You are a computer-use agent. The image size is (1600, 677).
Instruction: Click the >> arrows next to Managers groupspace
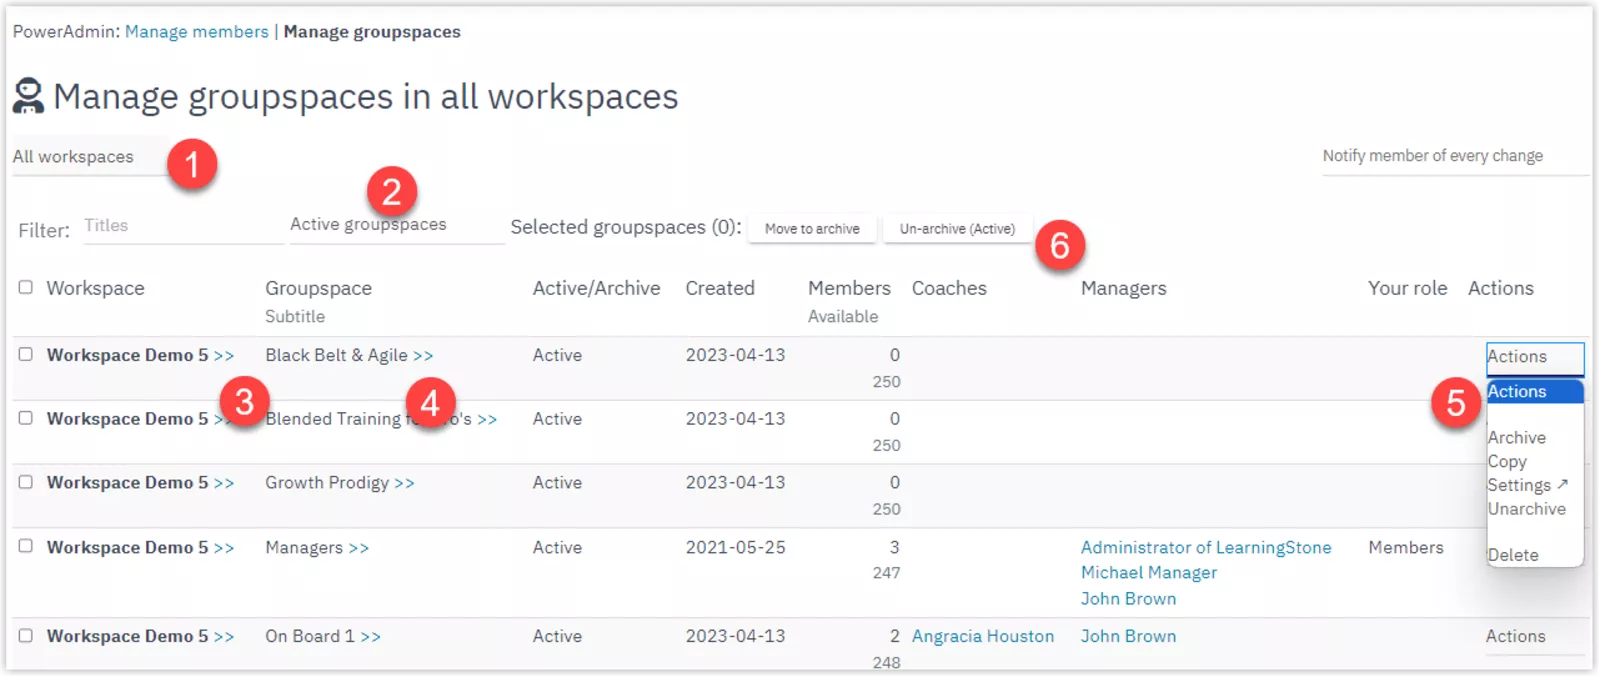click(358, 548)
